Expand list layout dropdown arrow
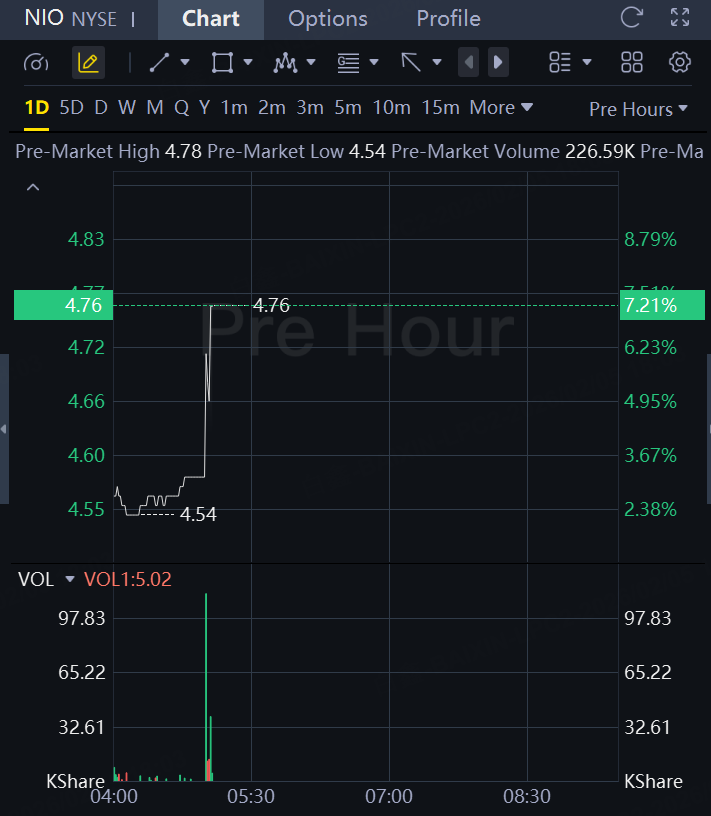The image size is (711, 816). click(x=587, y=62)
